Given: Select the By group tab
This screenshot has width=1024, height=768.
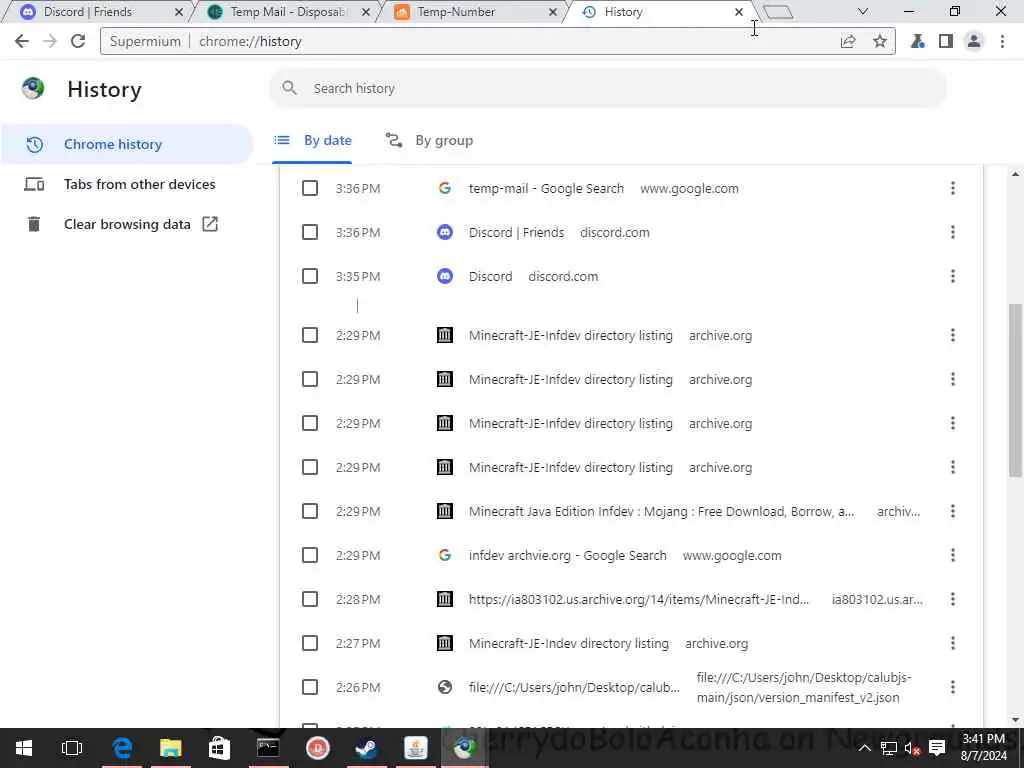Looking at the screenshot, I should 429,140.
